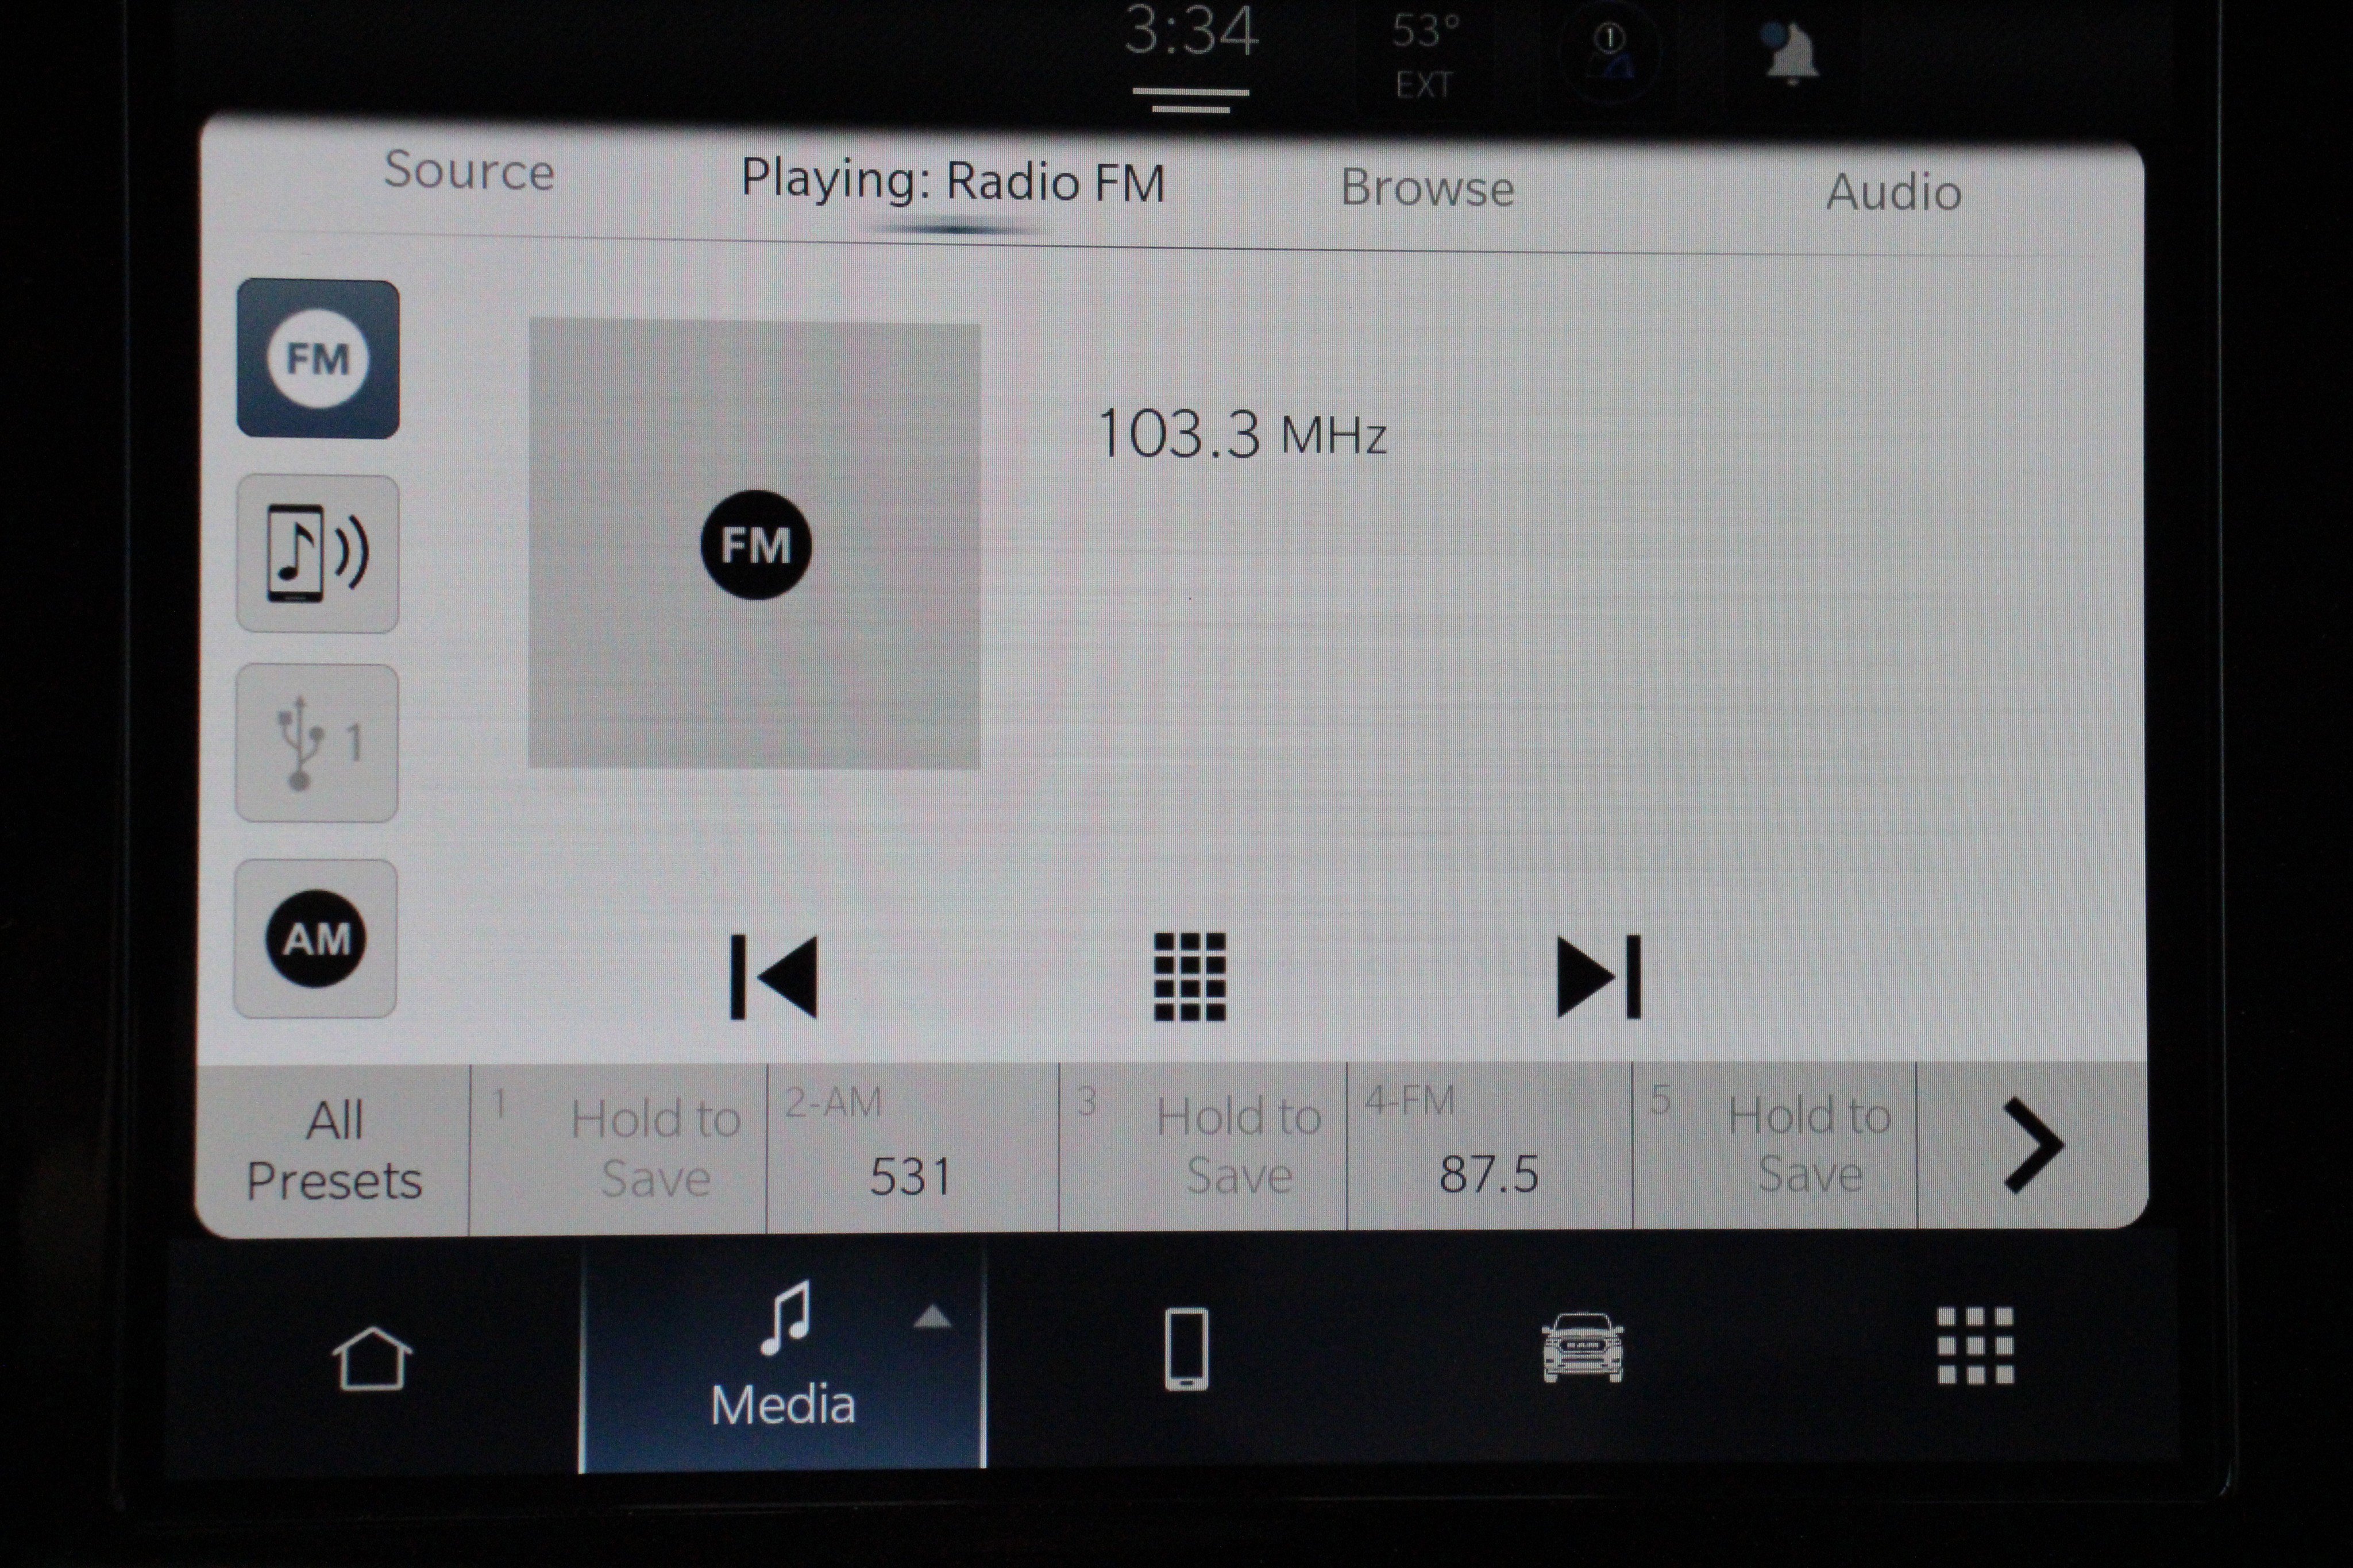
Task: Tap the All Presets button
Action: tap(334, 1150)
